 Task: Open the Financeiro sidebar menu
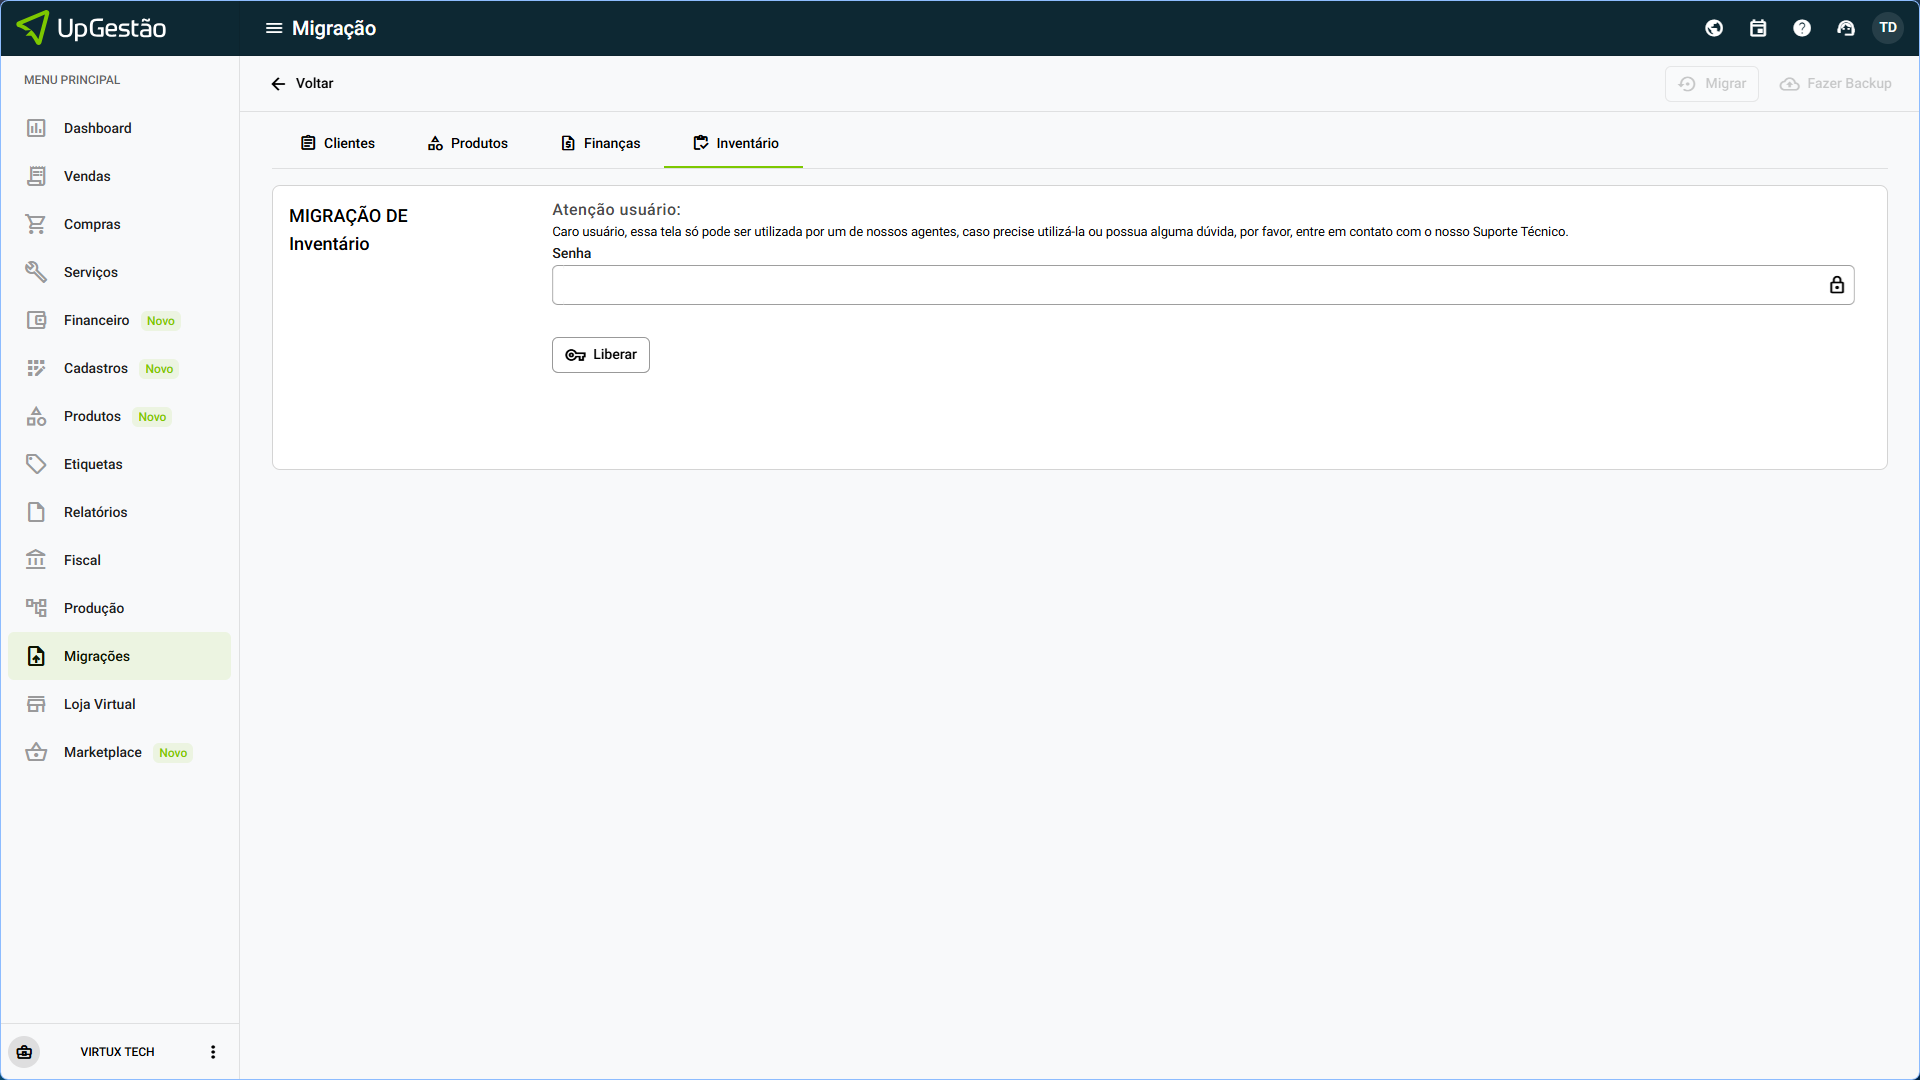(x=96, y=320)
